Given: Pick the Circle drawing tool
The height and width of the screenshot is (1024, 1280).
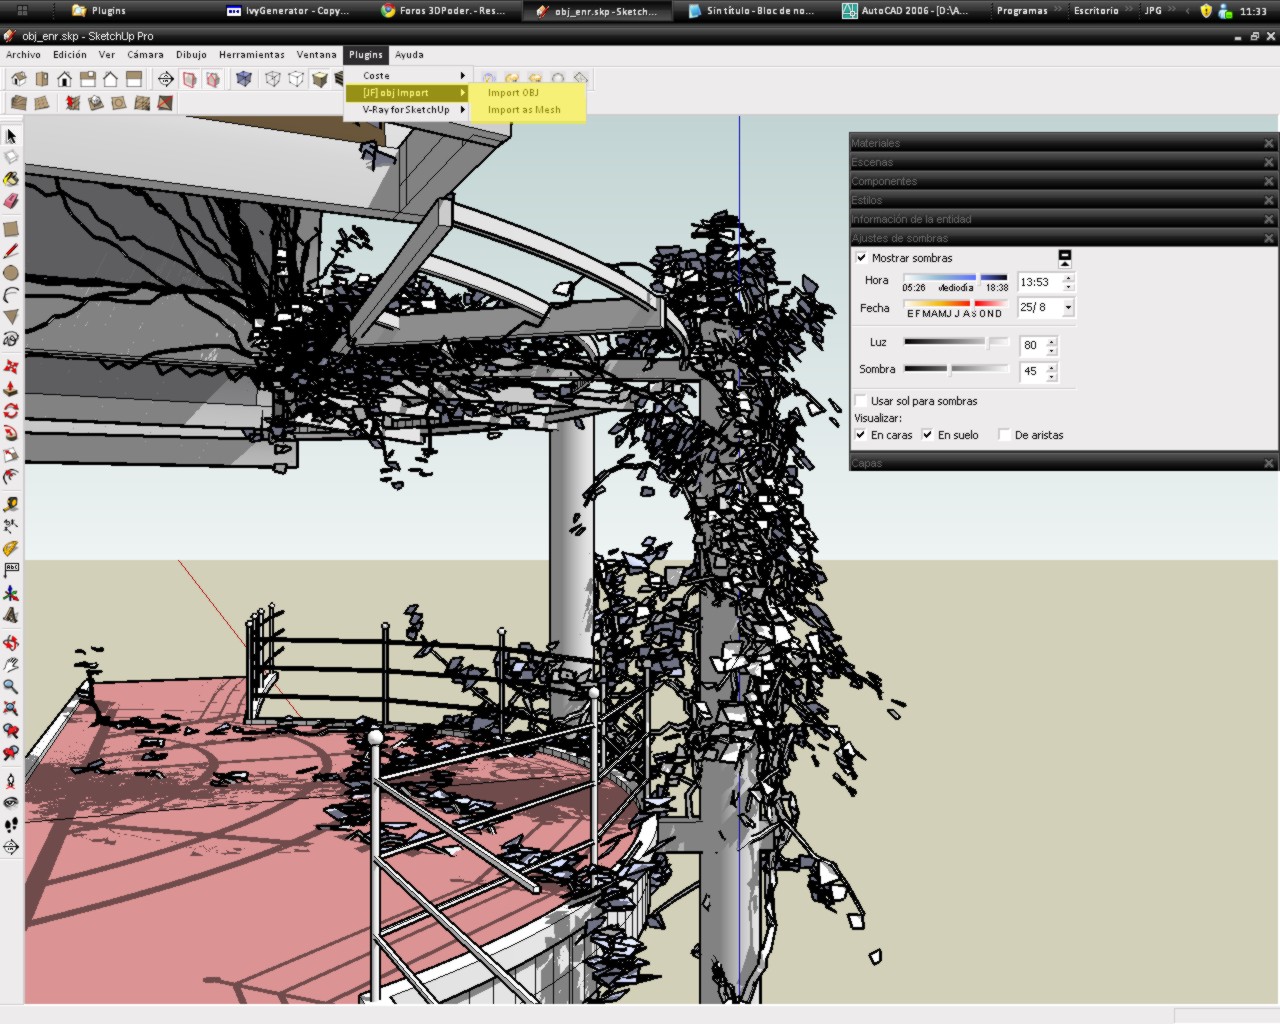Looking at the screenshot, I should tap(11, 273).
